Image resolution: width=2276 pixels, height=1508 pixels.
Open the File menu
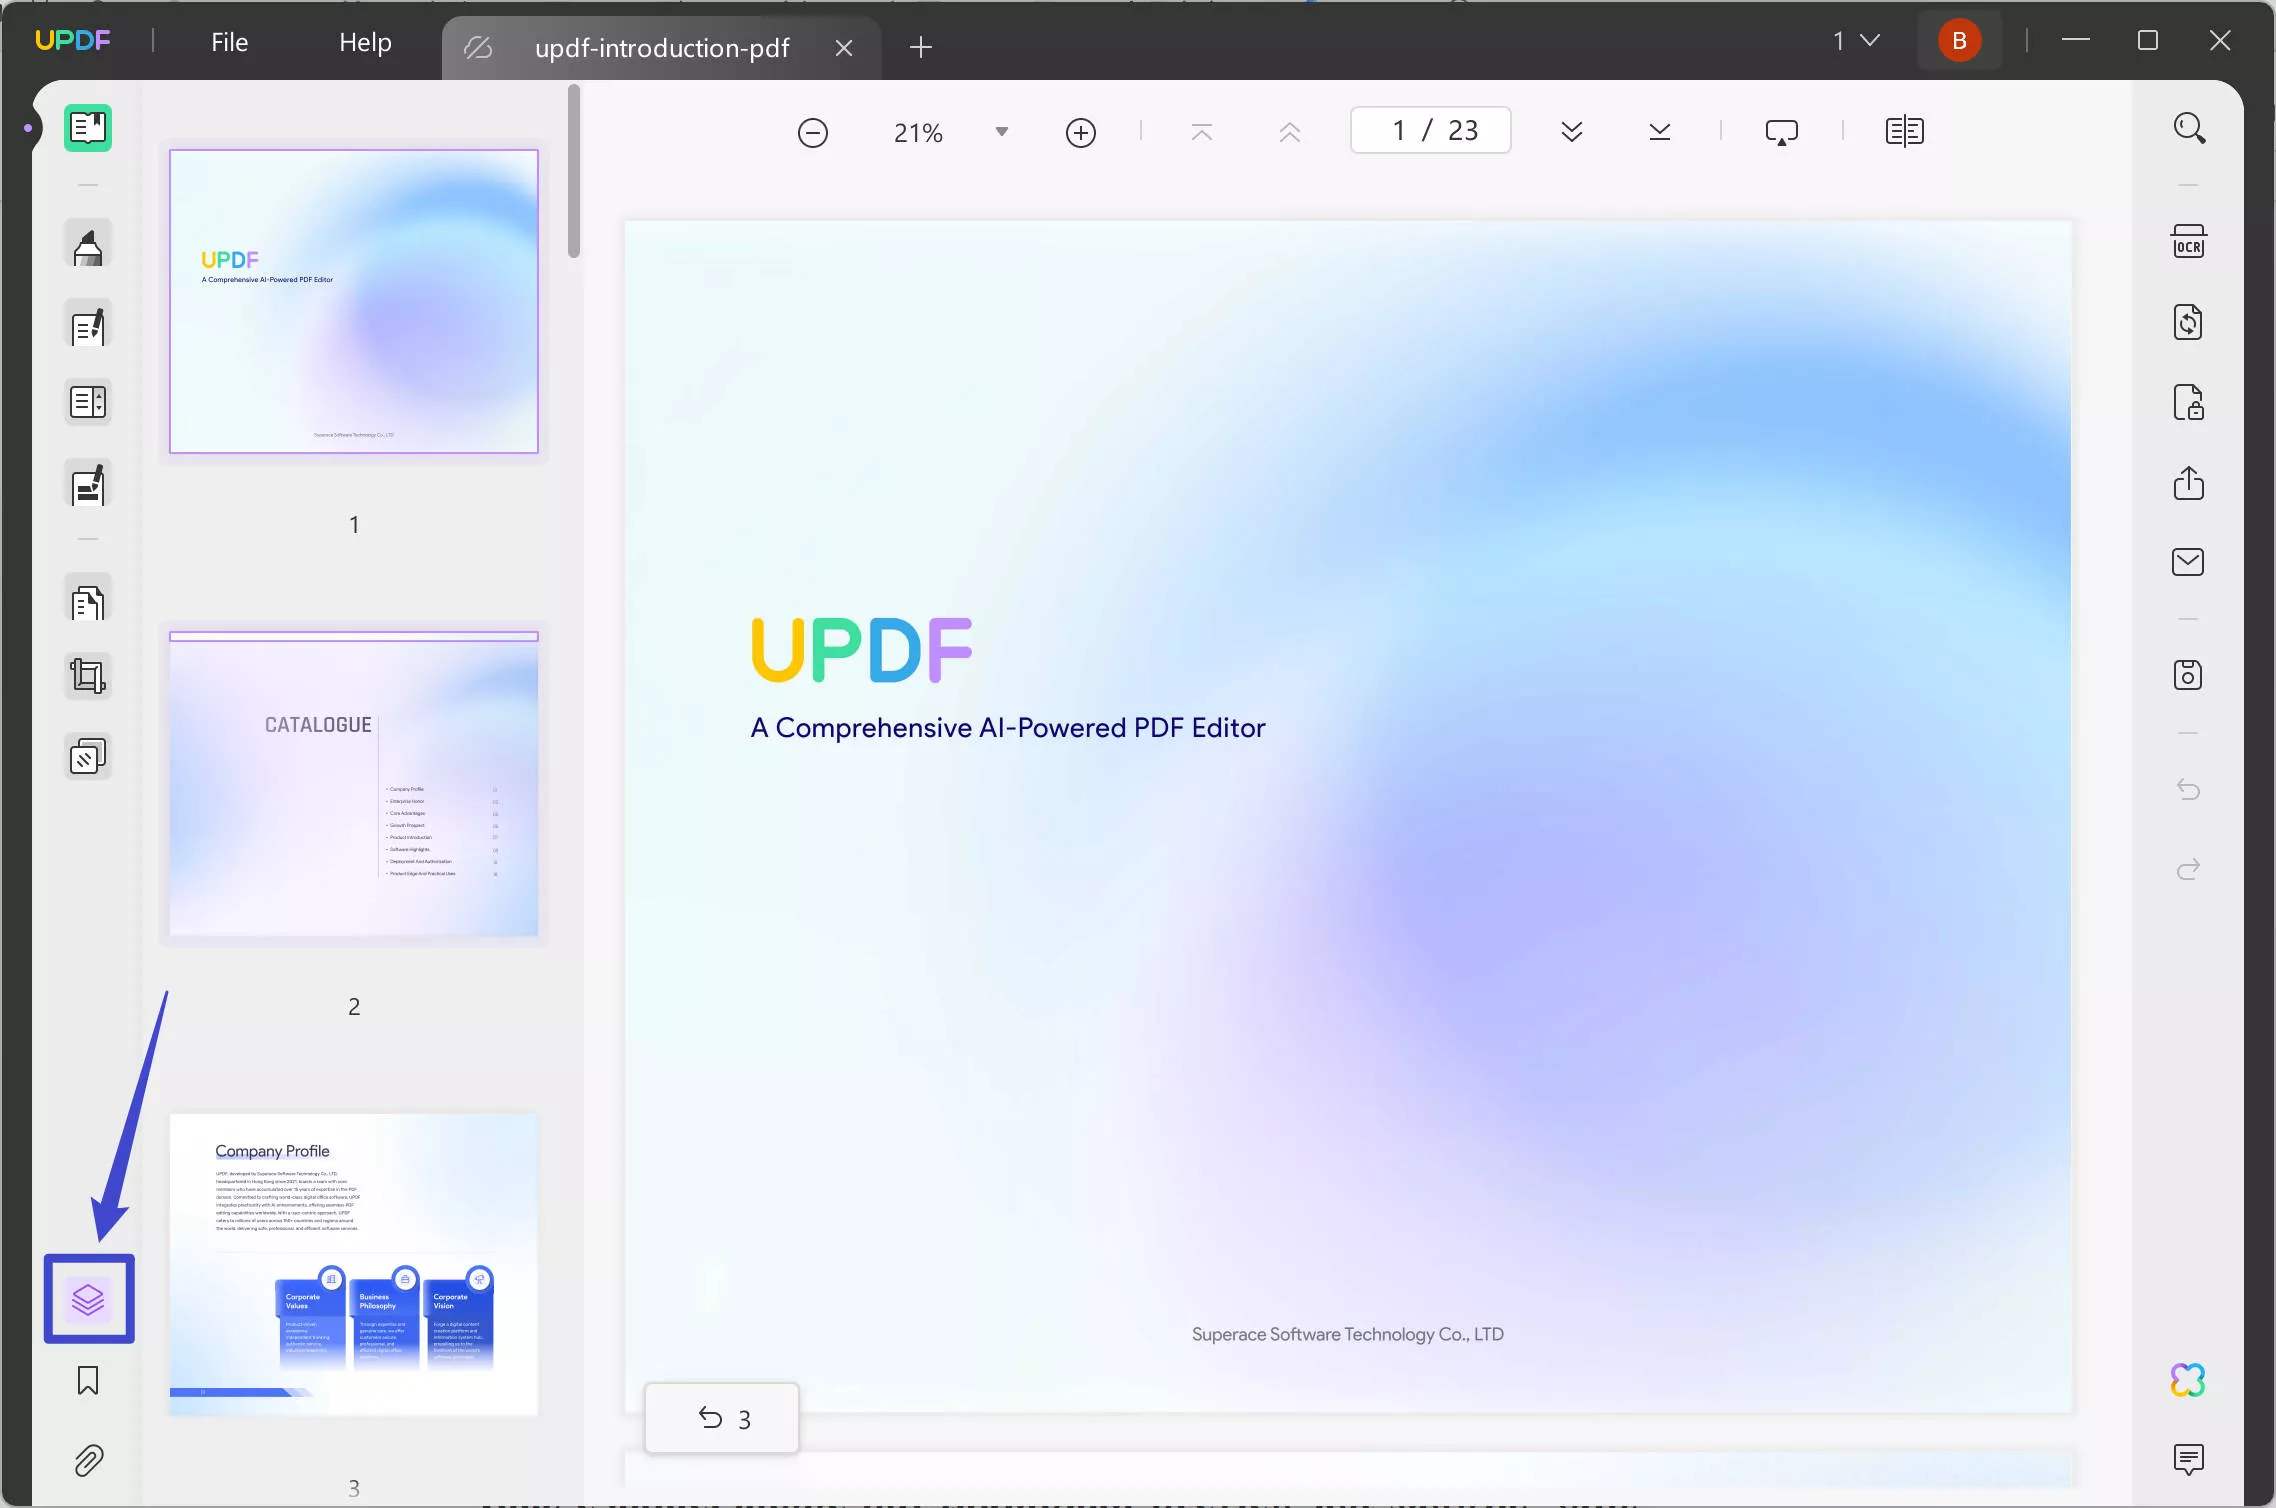point(229,40)
